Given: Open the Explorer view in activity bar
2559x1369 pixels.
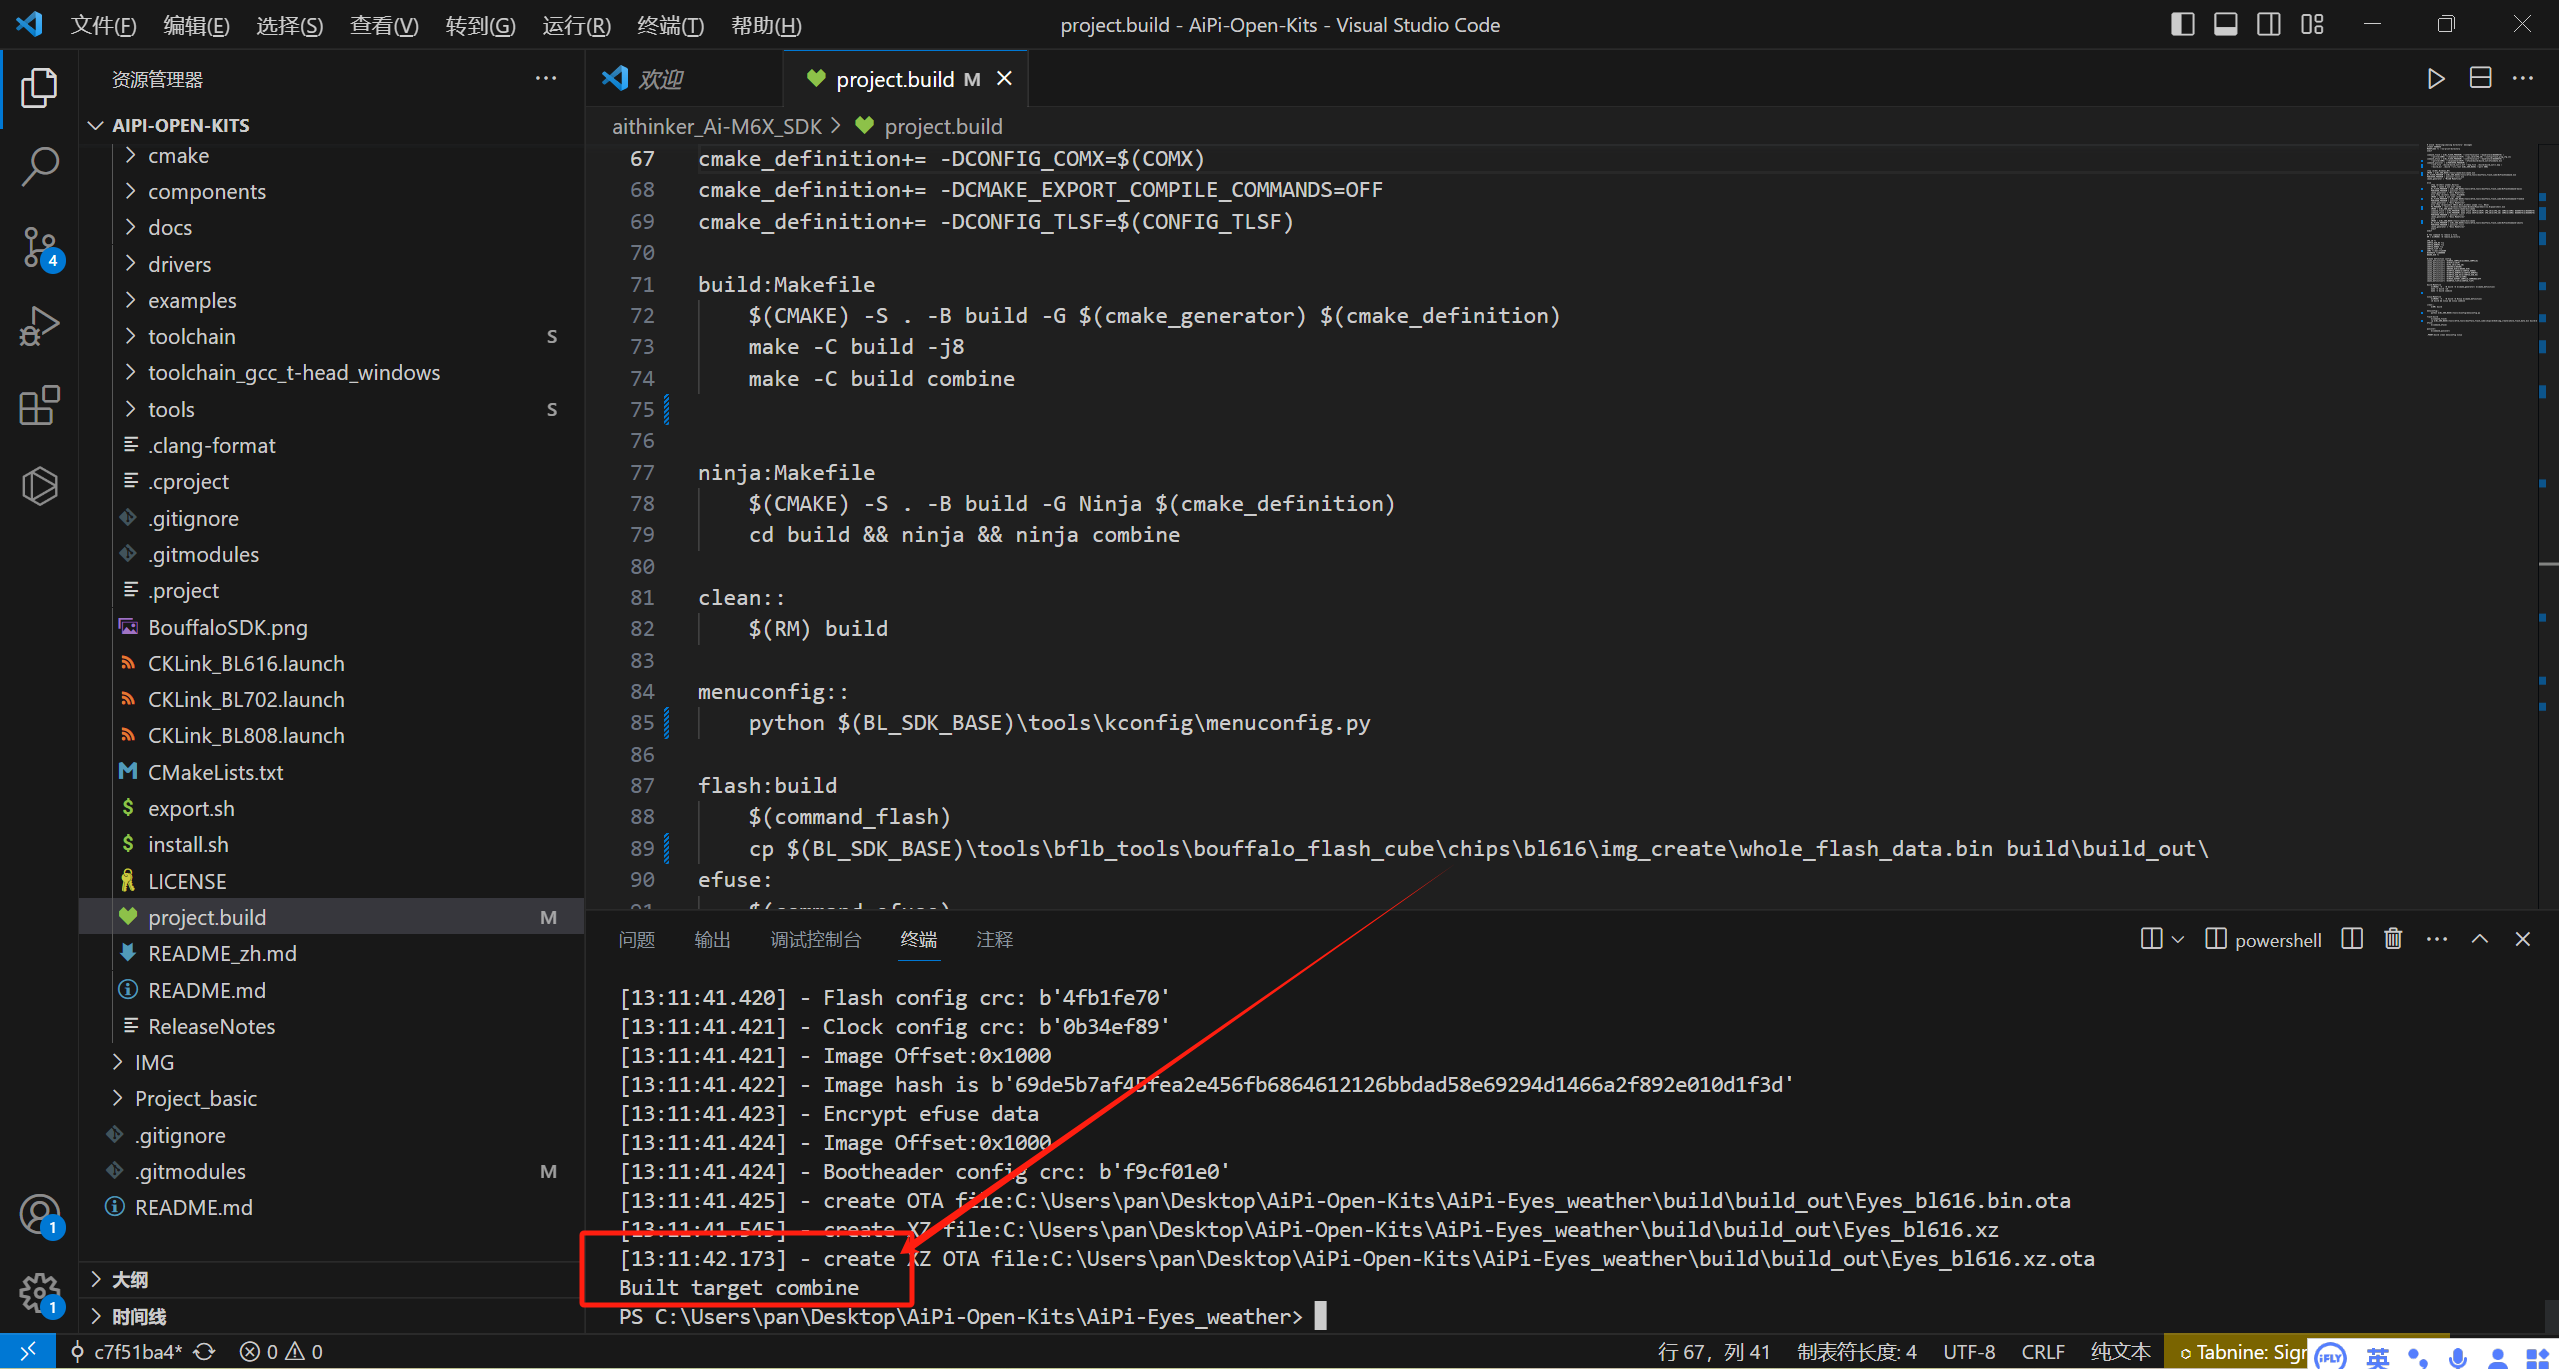Looking at the screenshot, I should pos(39,88).
